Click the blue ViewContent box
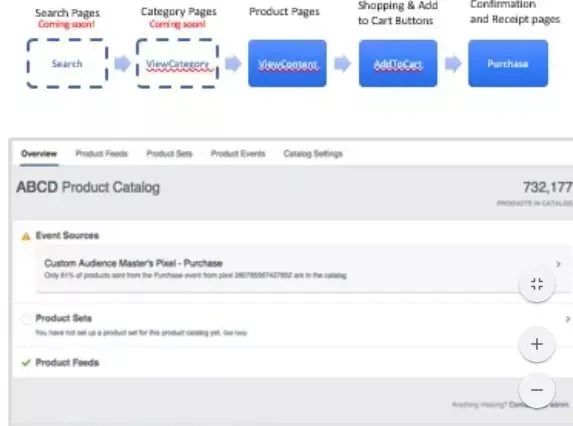Image resolution: width=573 pixels, height=426 pixels. pyautogui.click(x=287, y=63)
